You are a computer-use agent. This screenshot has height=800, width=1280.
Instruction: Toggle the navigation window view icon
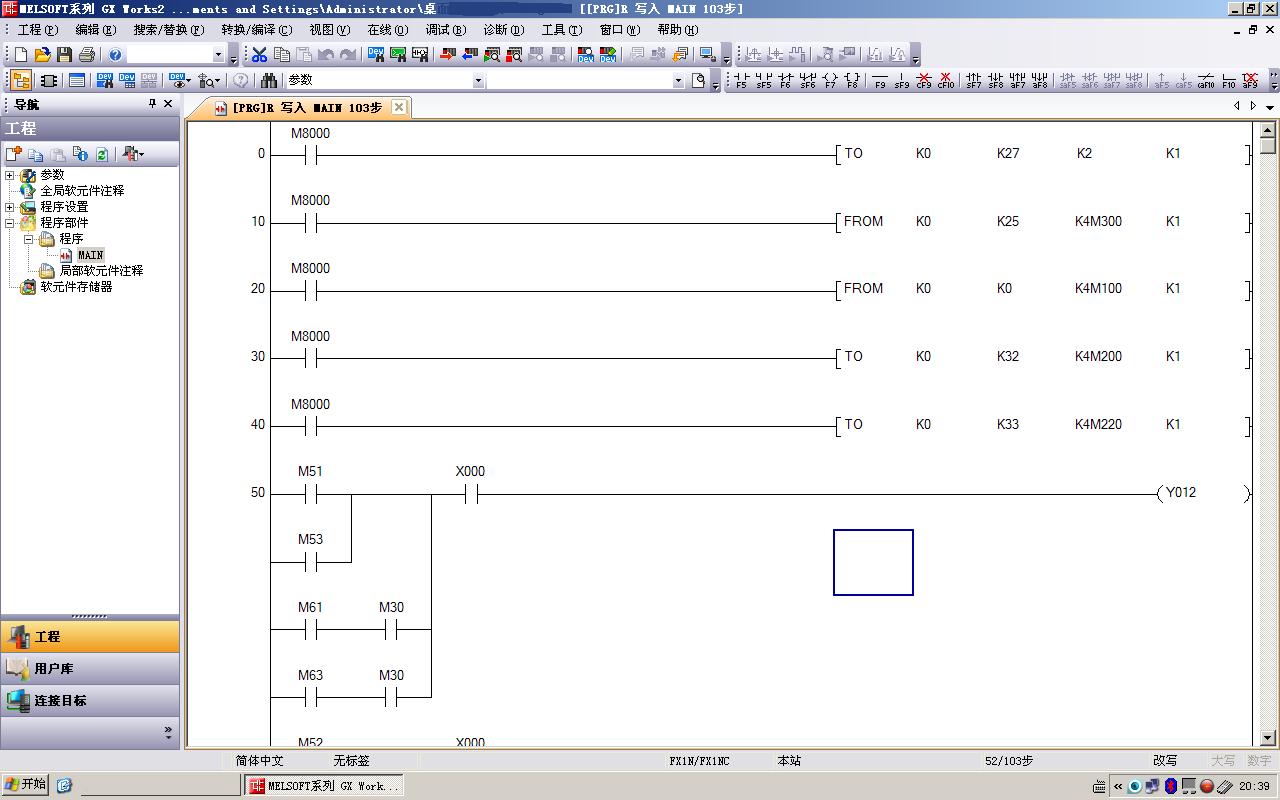[x=20, y=80]
